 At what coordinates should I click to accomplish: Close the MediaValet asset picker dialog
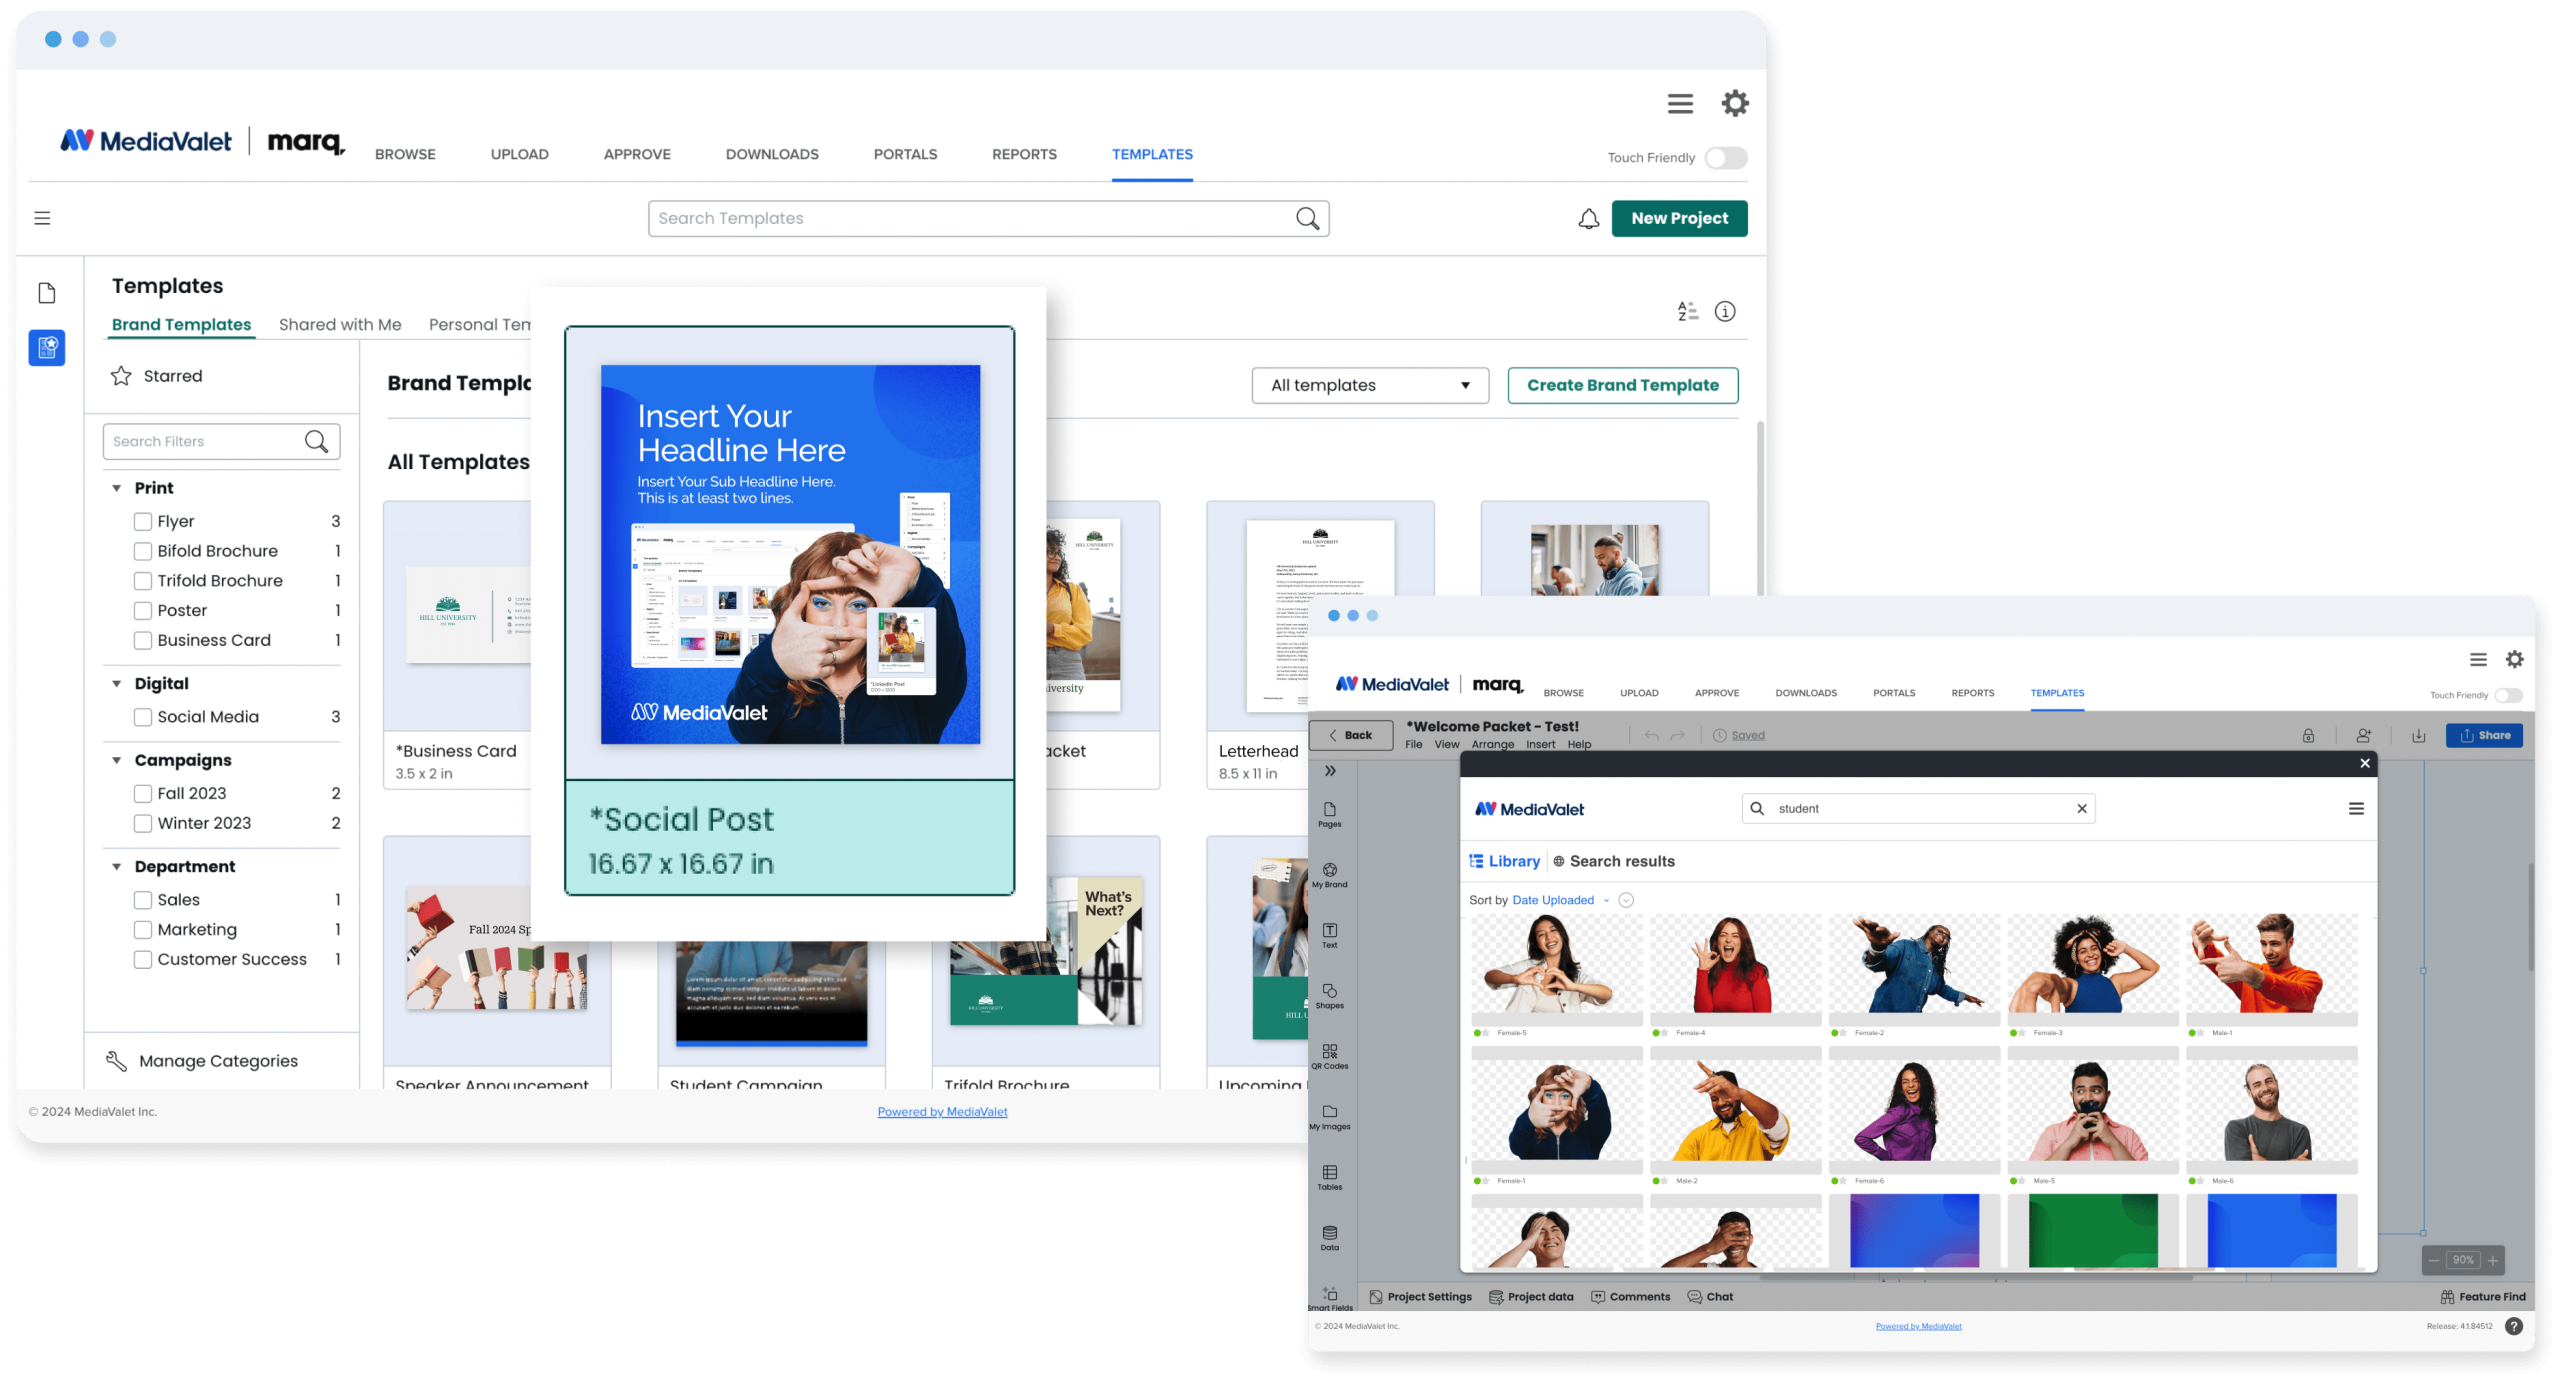[x=2364, y=763]
